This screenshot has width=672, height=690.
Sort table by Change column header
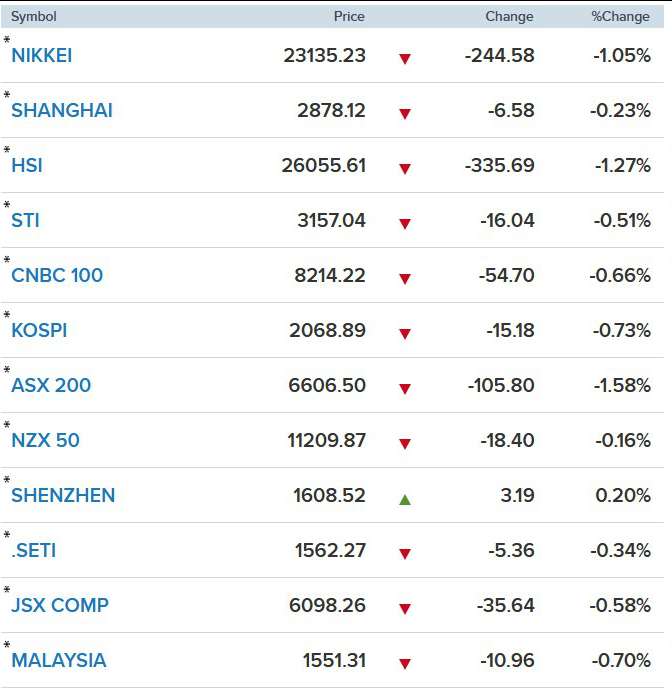click(509, 17)
